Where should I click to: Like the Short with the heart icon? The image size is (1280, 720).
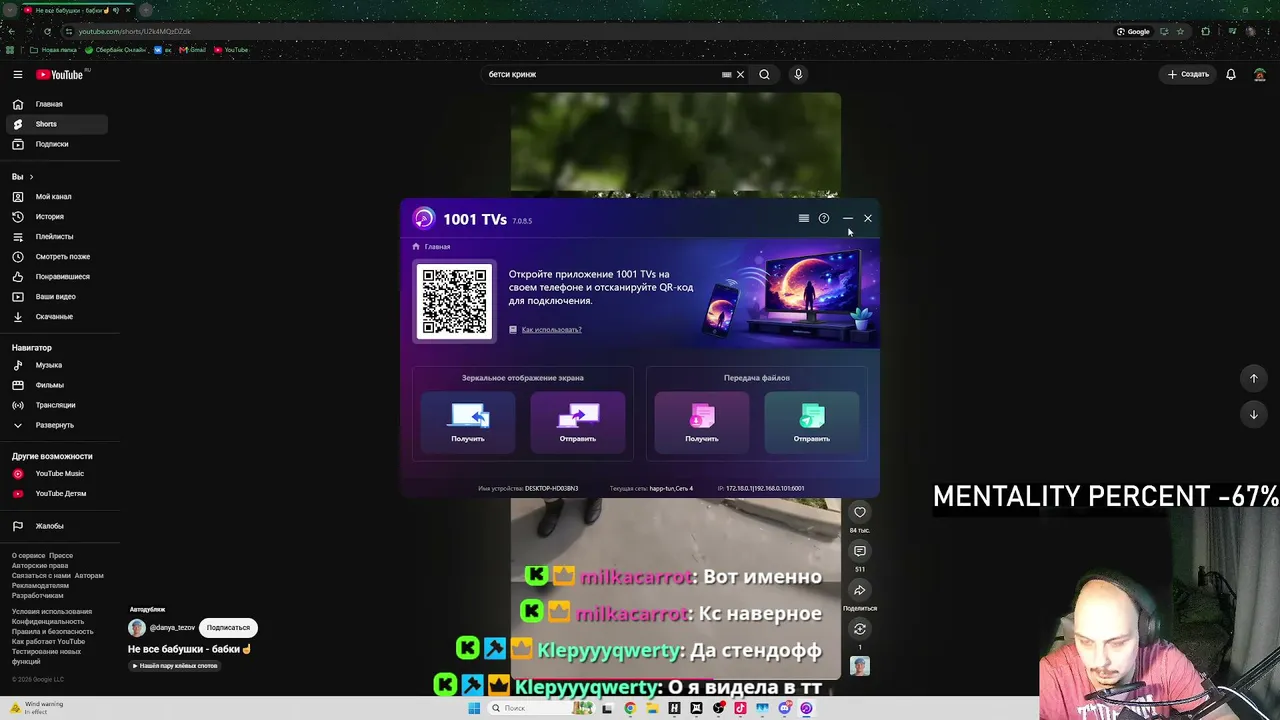click(x=860, y=512)
